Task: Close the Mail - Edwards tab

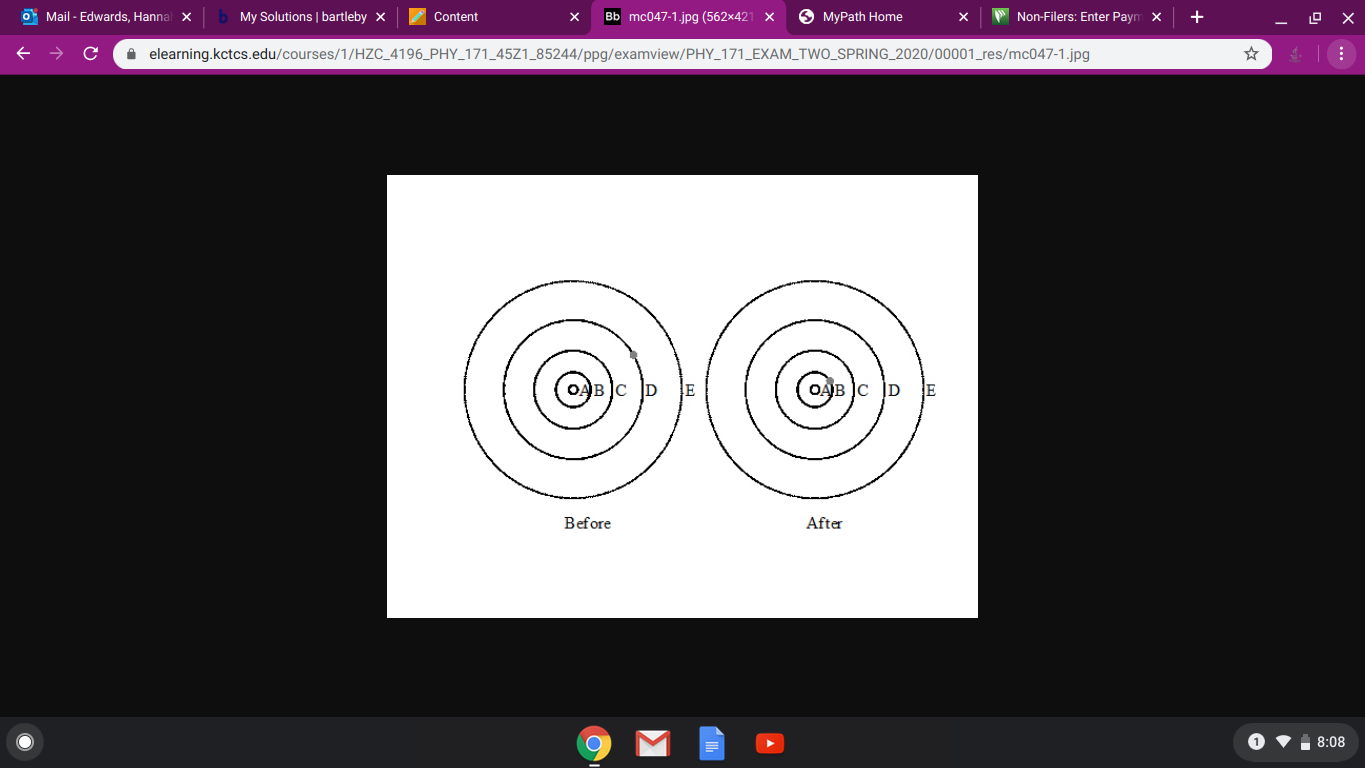Action: point(187,17)
